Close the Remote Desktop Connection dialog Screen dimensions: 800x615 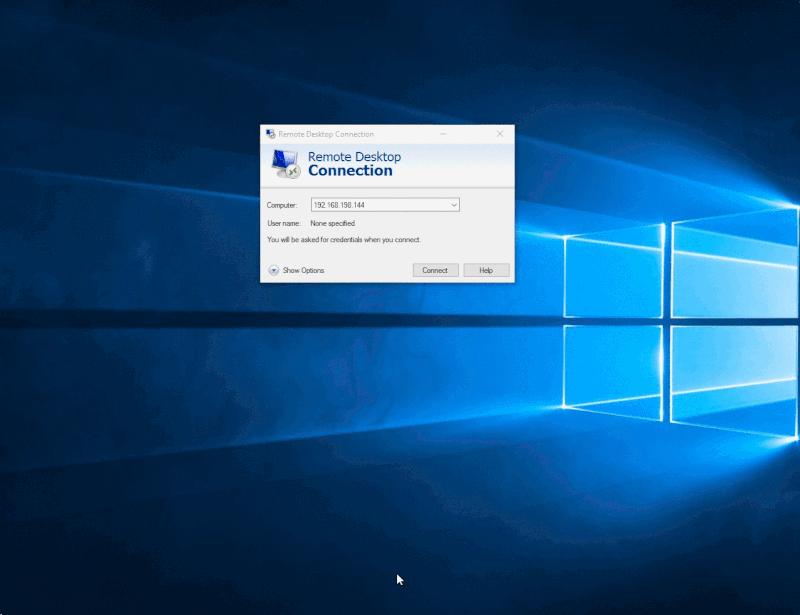point(499,133)
